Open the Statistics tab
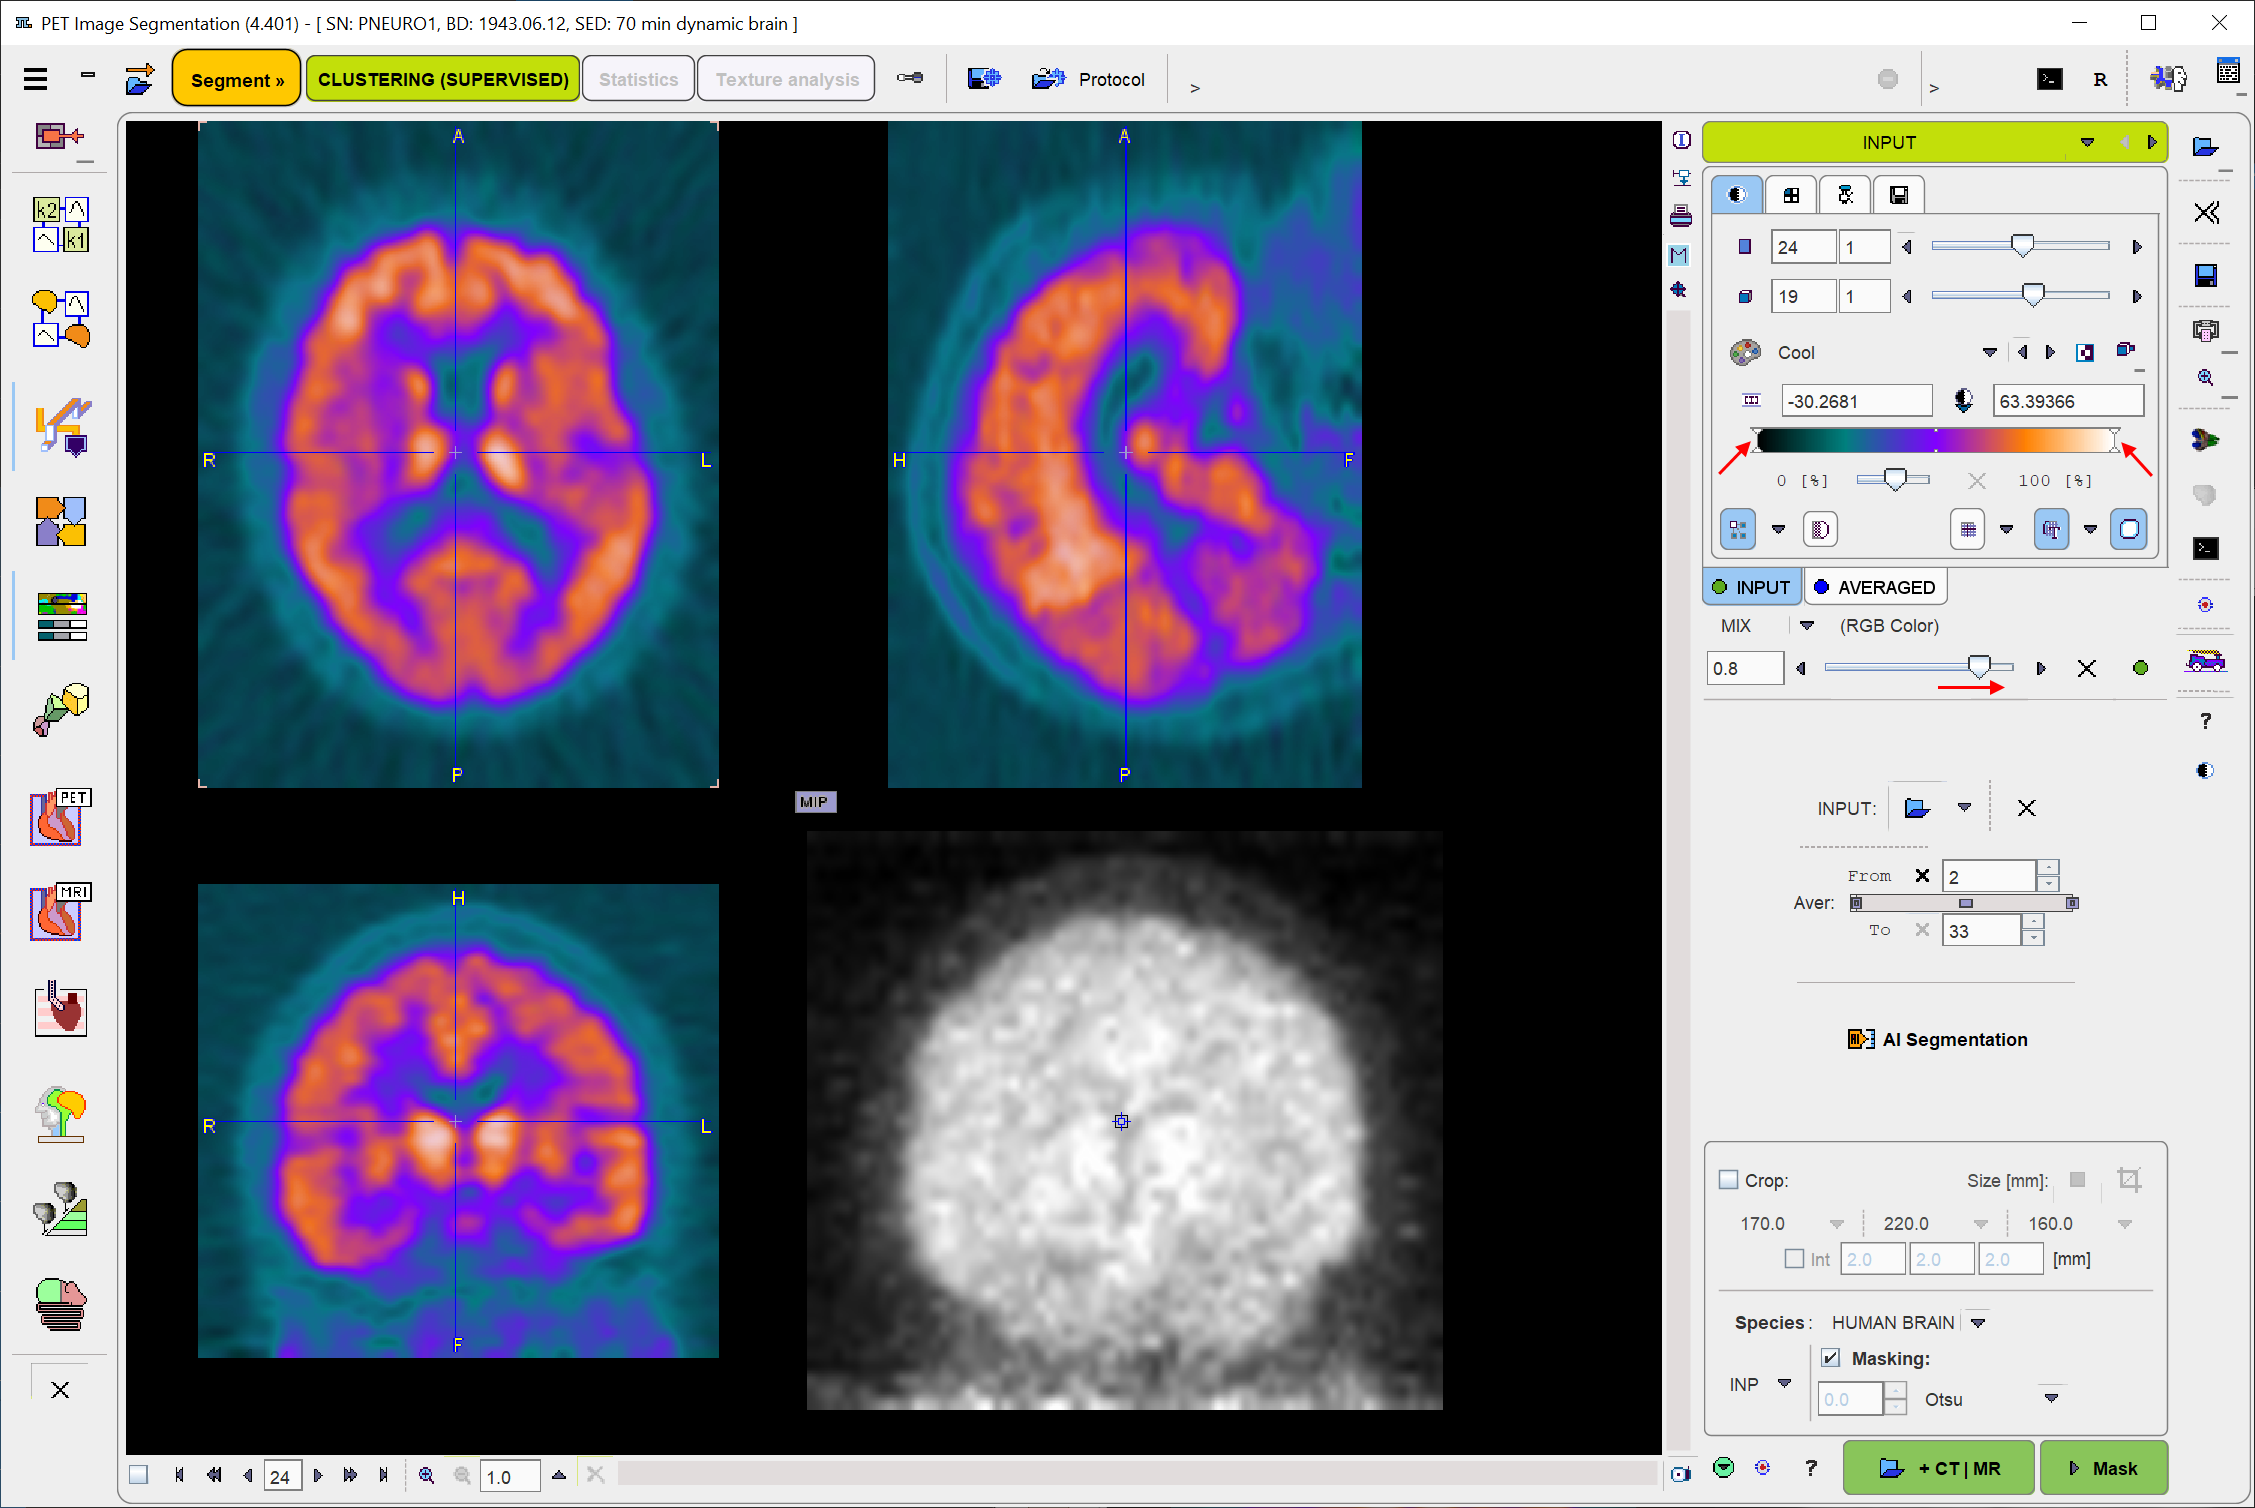Viewport: 2255px width, 1508px height. (x=638, y=79)
